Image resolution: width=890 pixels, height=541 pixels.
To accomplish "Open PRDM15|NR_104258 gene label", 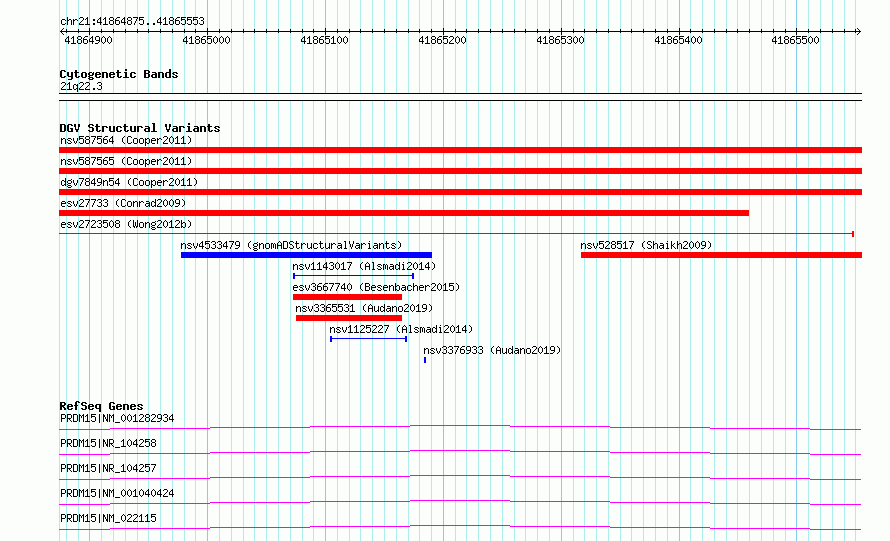I will (x=108, y=443).
